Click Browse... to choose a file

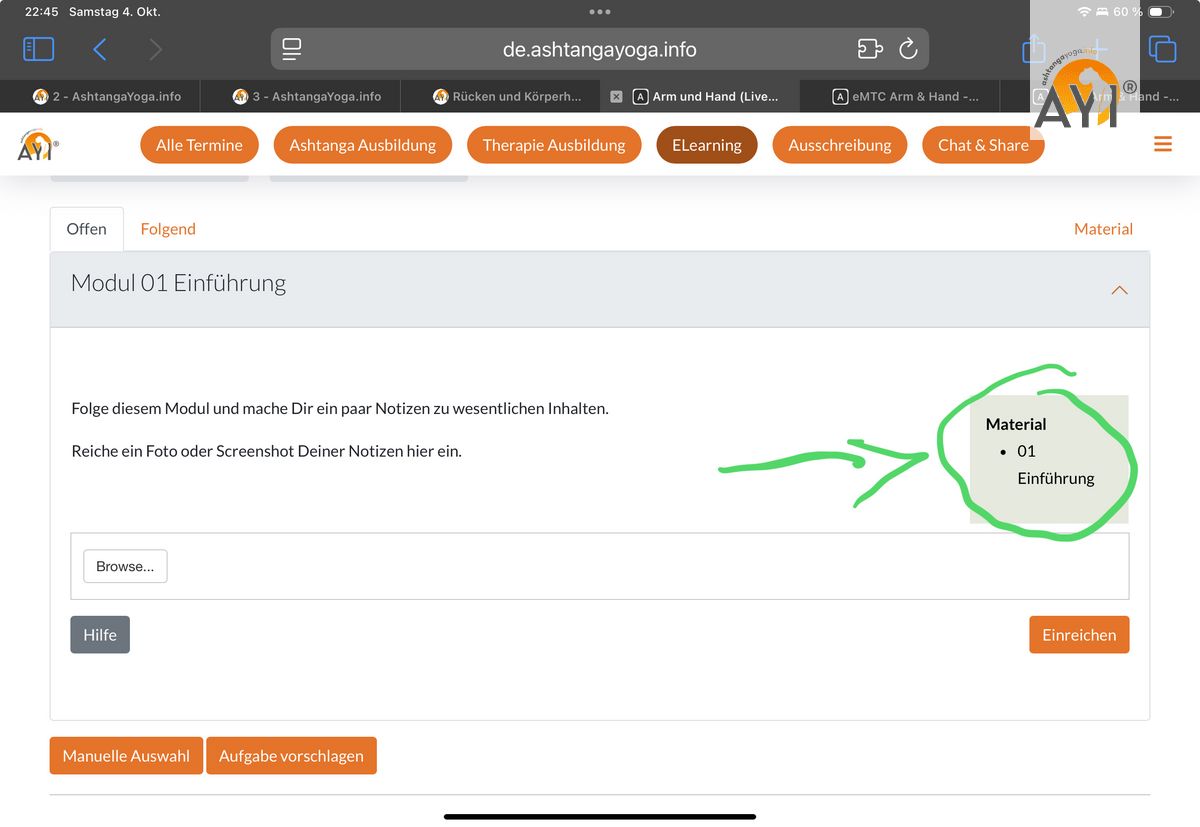click(x=125, y=566)
